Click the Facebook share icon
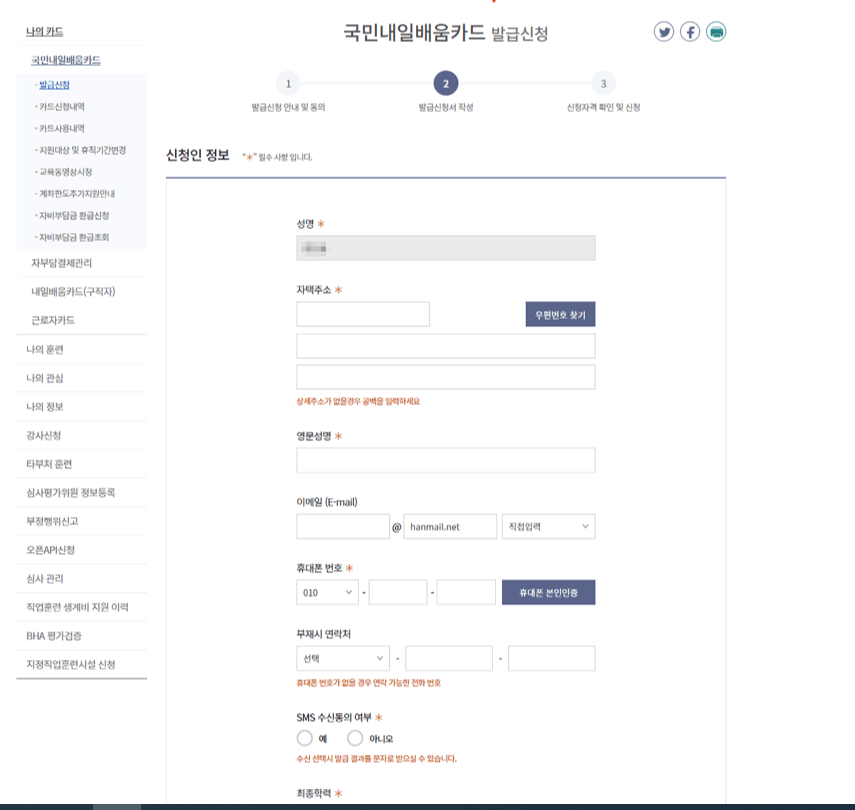The image size is (855, 810). tap(690, 30)
